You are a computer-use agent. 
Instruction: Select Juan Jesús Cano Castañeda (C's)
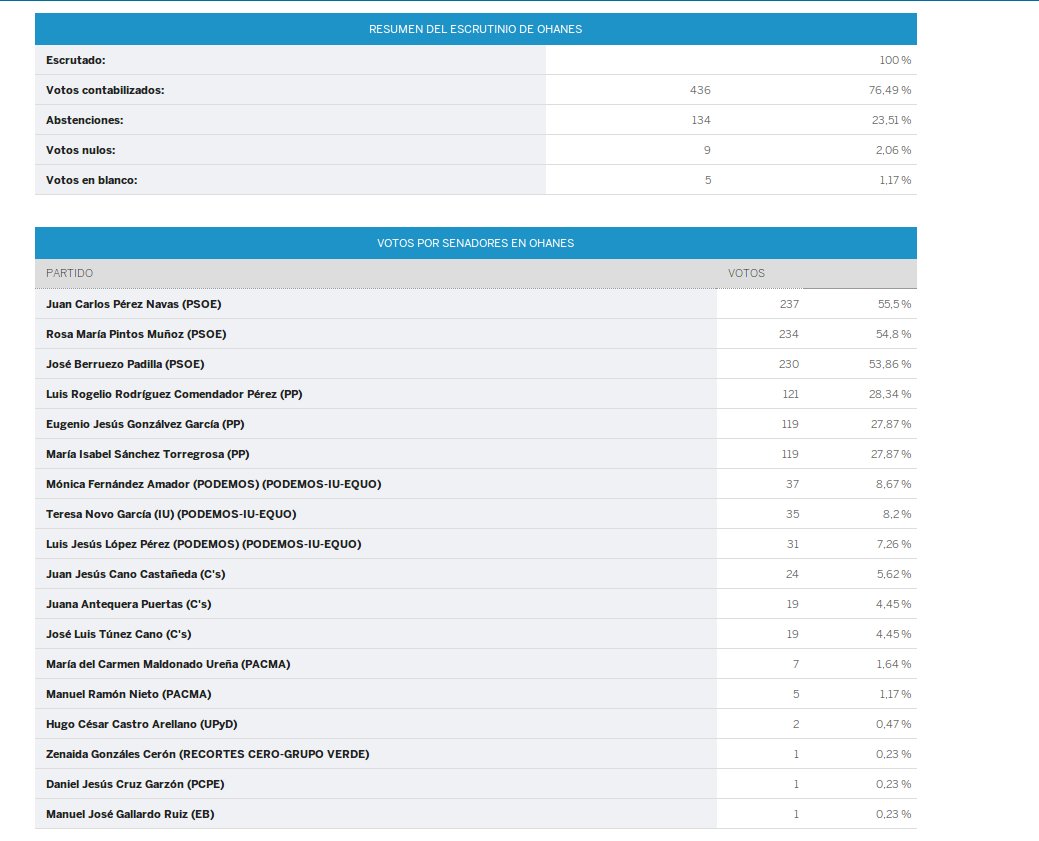135,574
